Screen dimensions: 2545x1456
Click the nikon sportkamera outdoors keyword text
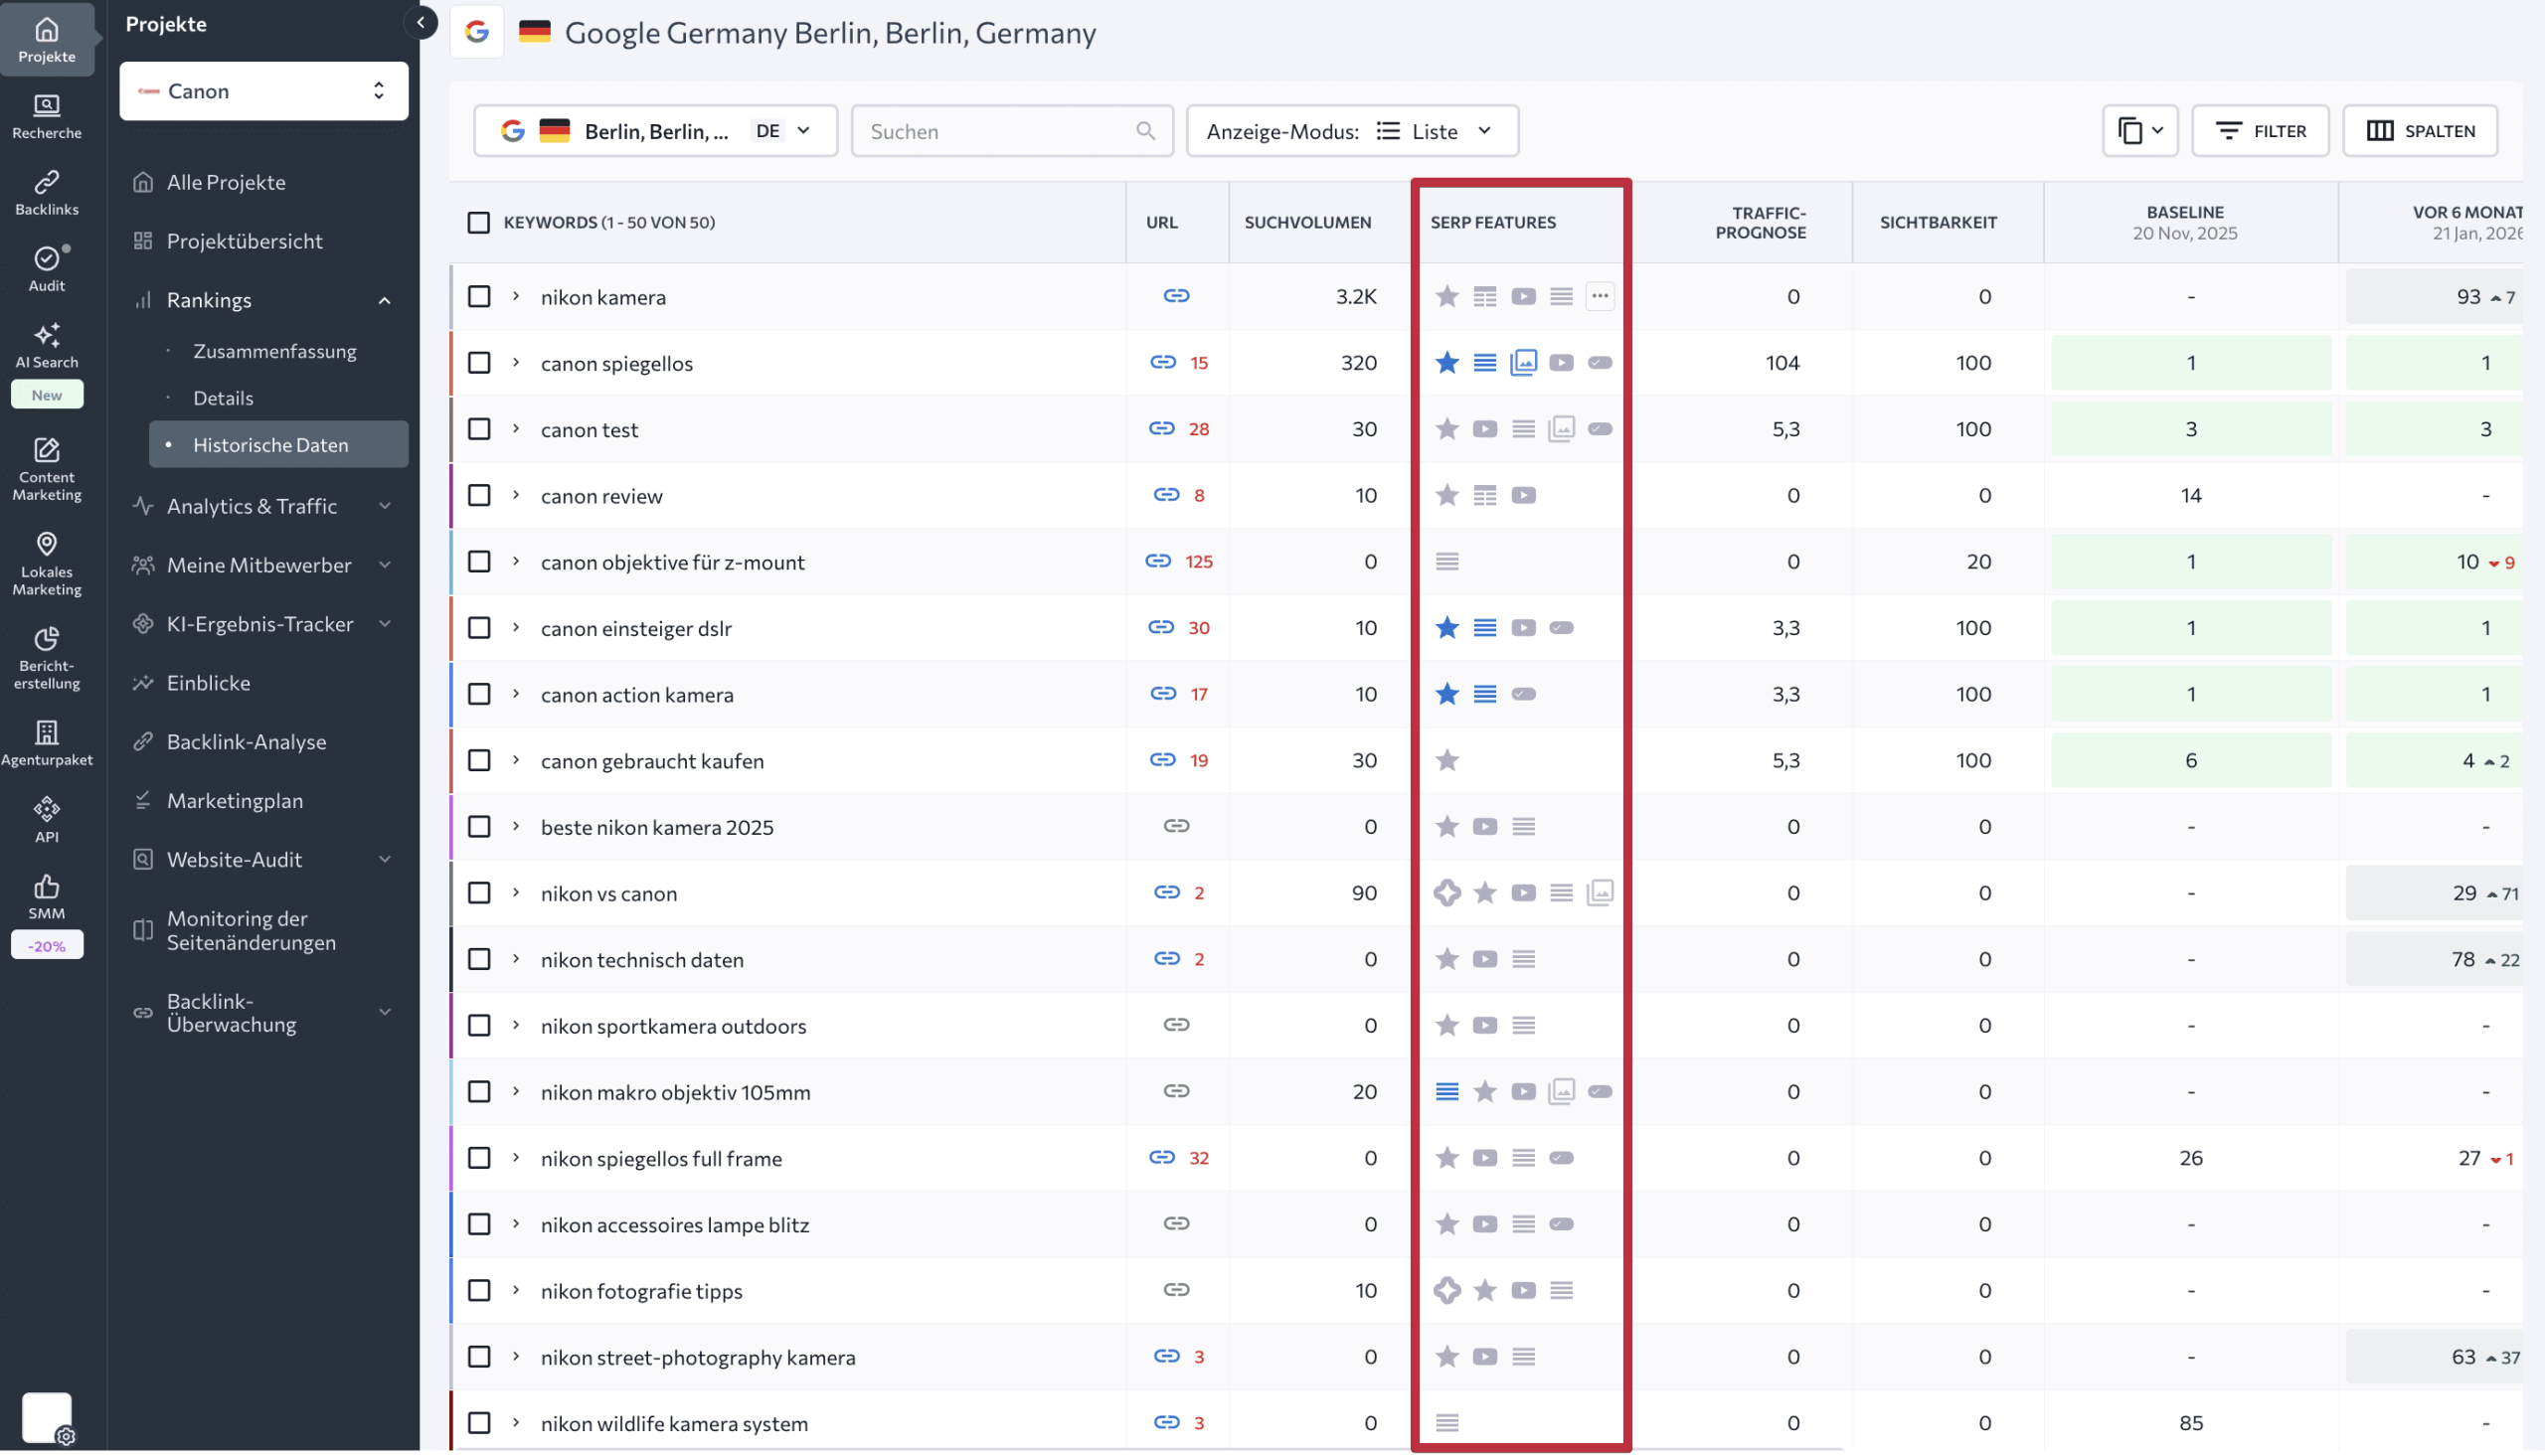click(673, 1026)
